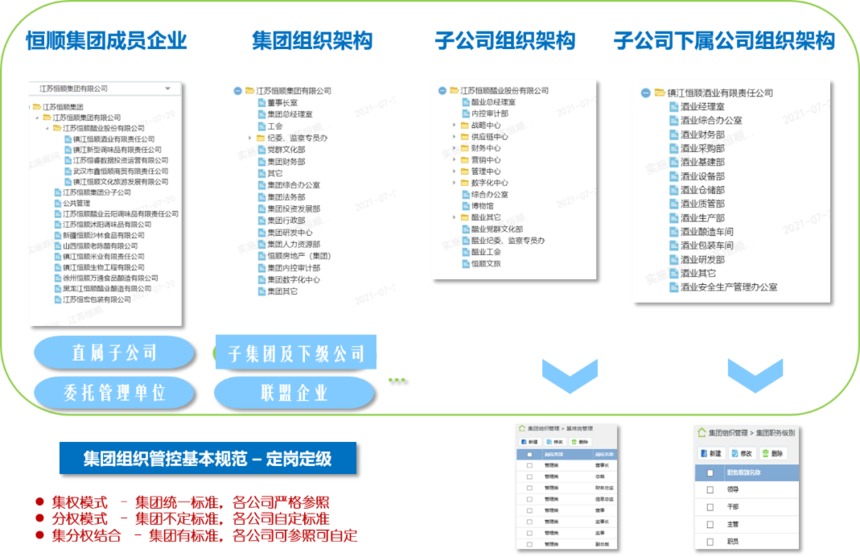Image resolution: width=860 pixels, height=557 pixels.
Task: Click the 江苏恒顺集团 root folder icon
Action: pyautogui.click(x=37, y=107)
